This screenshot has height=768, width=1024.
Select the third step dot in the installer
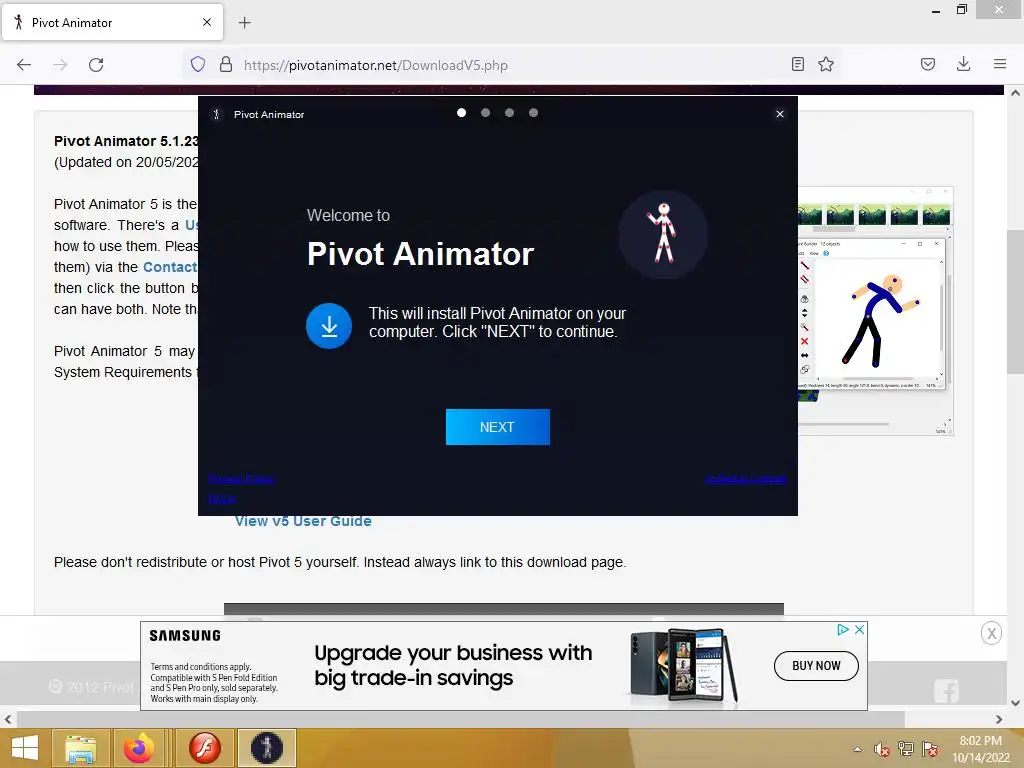(509, 113)
